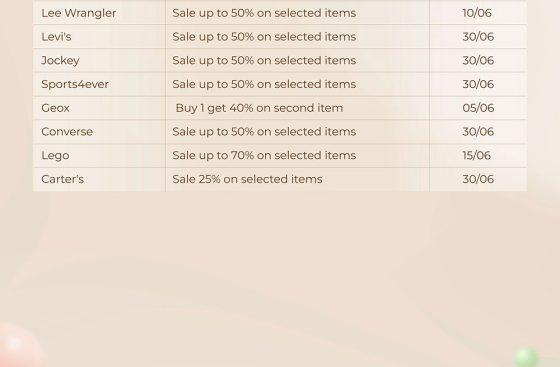
Task: Select the Carter's brand name
Action: pyautogui.click(x=62, y=179)
